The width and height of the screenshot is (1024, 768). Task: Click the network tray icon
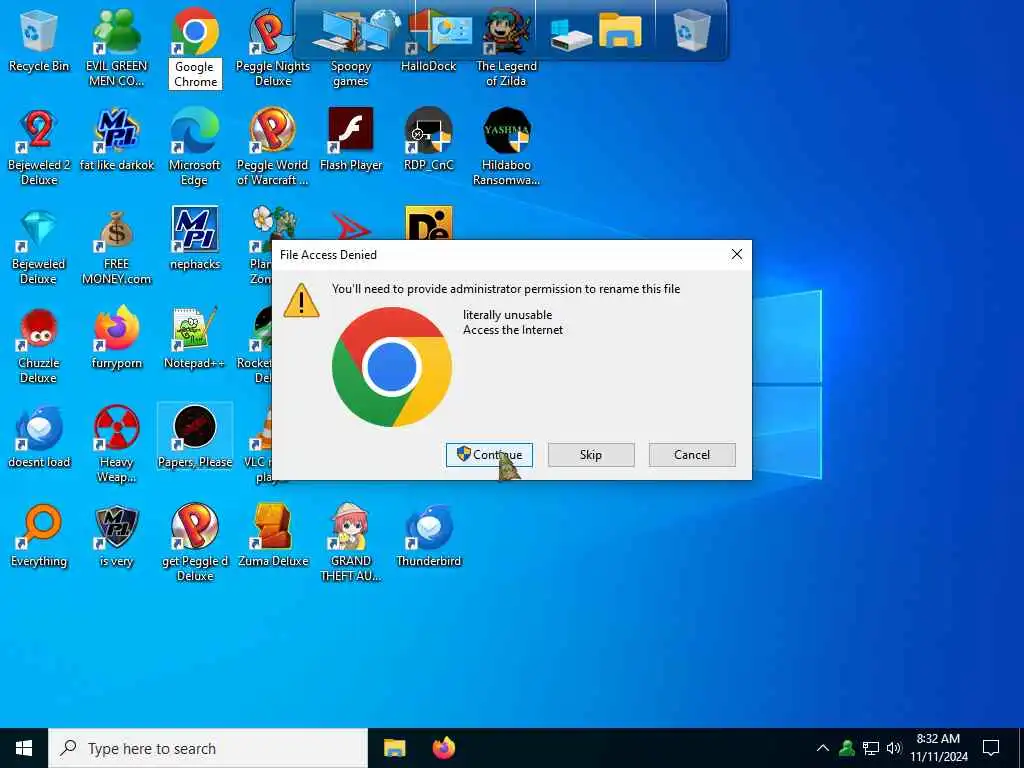[x=871, y=748]
